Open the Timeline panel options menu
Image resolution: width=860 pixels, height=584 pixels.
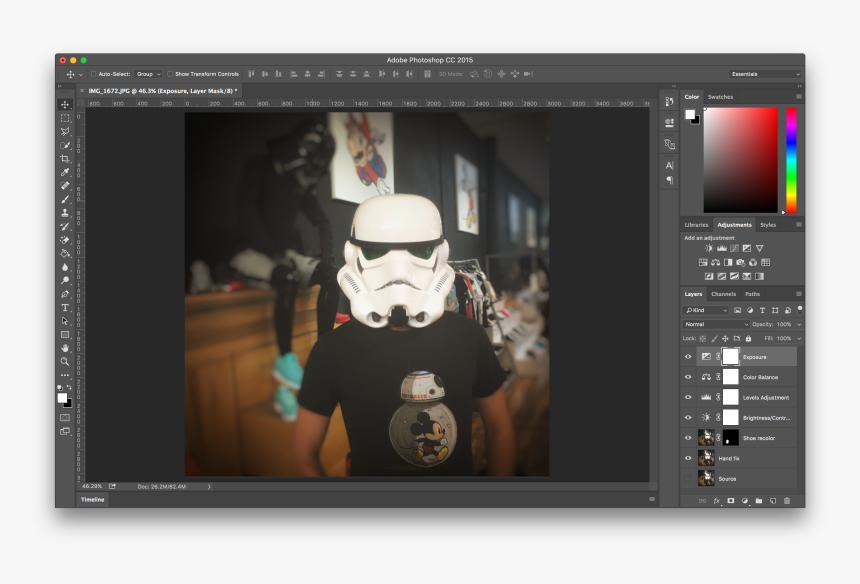pyautogui.click(x=652, y=499)
